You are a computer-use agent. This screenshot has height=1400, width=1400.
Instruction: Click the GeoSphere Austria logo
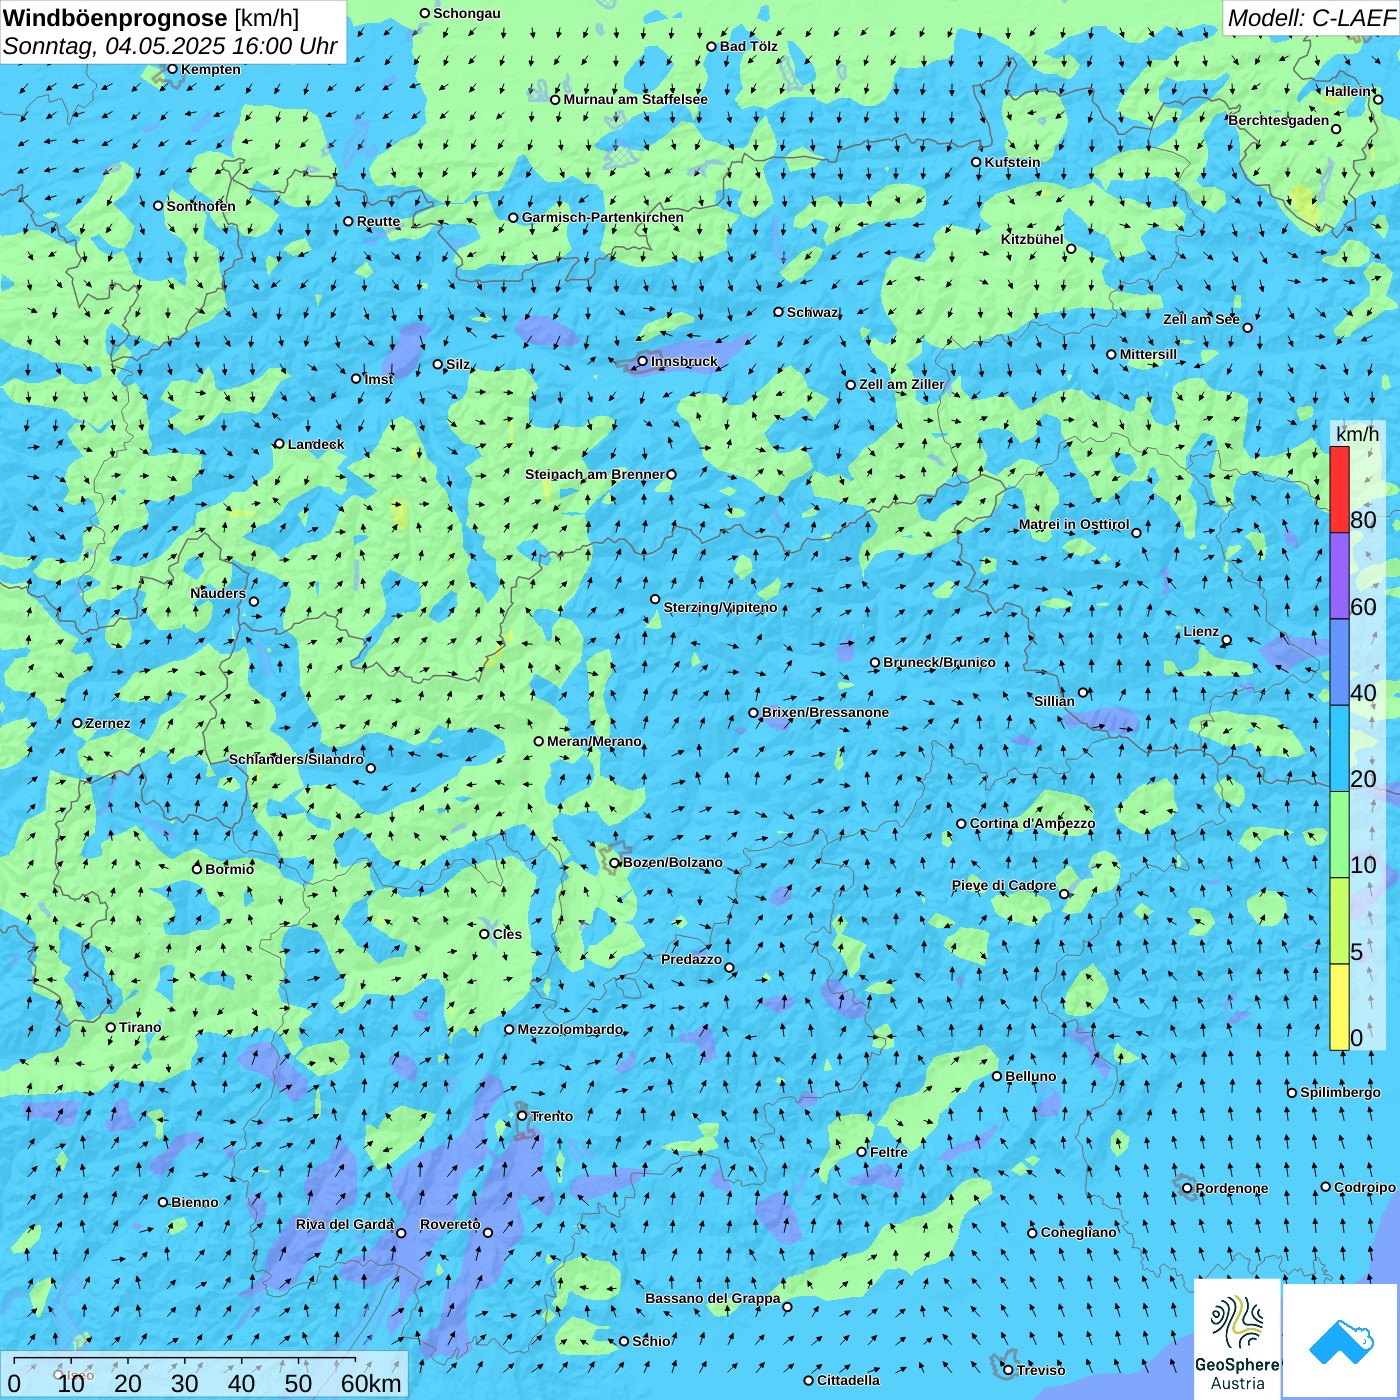coord(1237,1340)
